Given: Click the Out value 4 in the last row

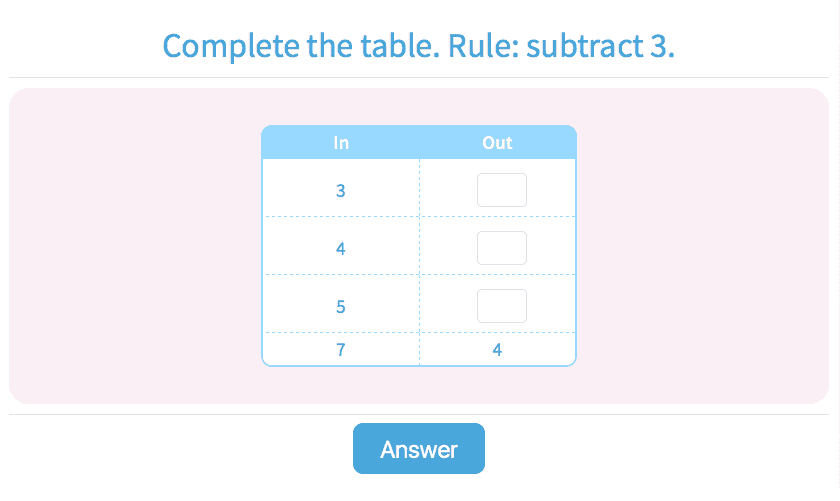Looking at the screenshot, I should click(x=497, y=350).
